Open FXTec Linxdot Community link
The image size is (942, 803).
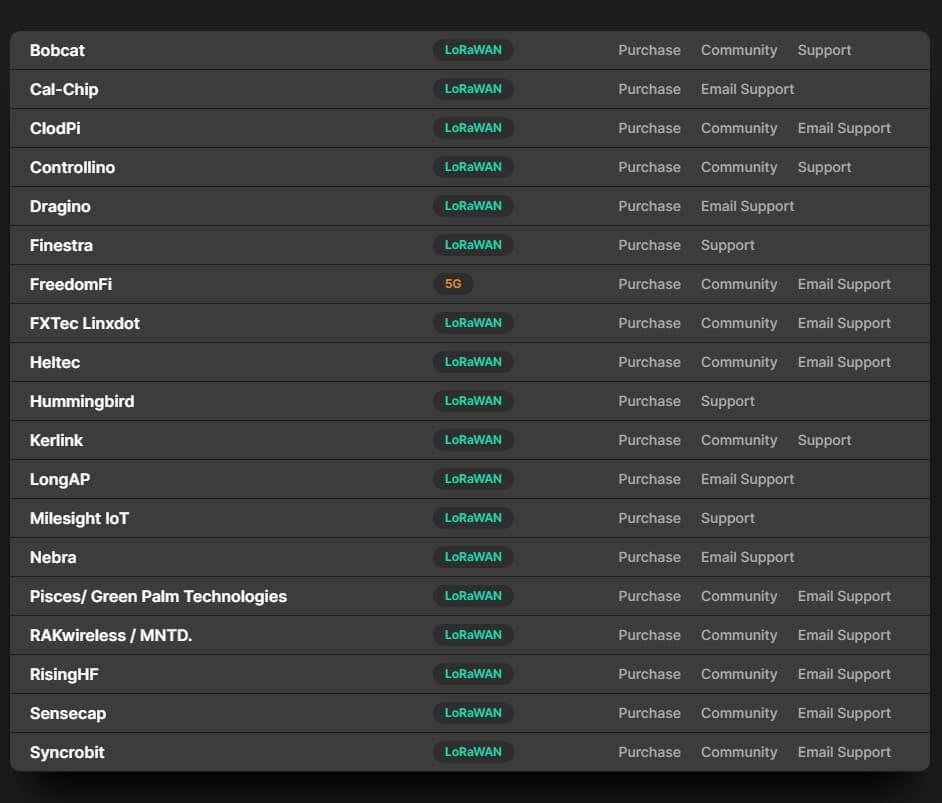(739, 324)
